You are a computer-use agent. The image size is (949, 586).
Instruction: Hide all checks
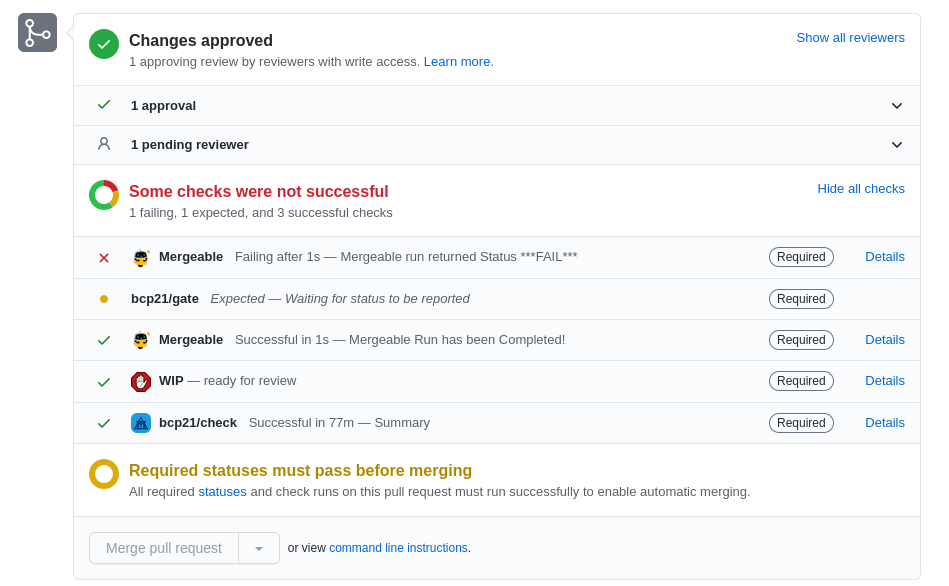(x=860, y=188)
